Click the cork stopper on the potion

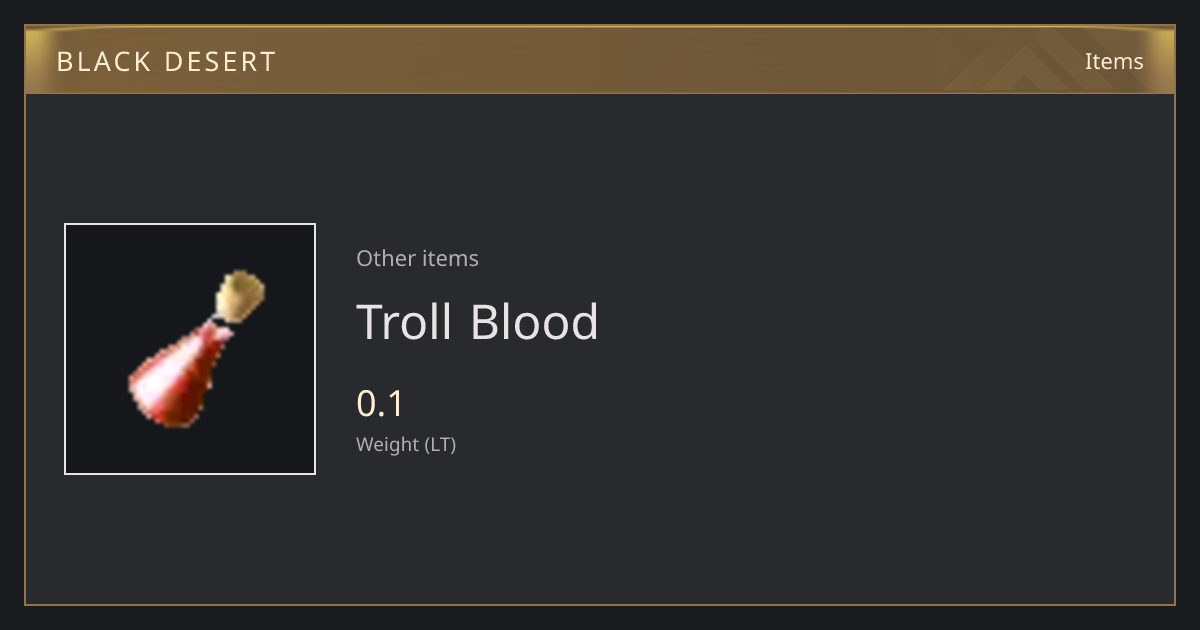(242, 297)
